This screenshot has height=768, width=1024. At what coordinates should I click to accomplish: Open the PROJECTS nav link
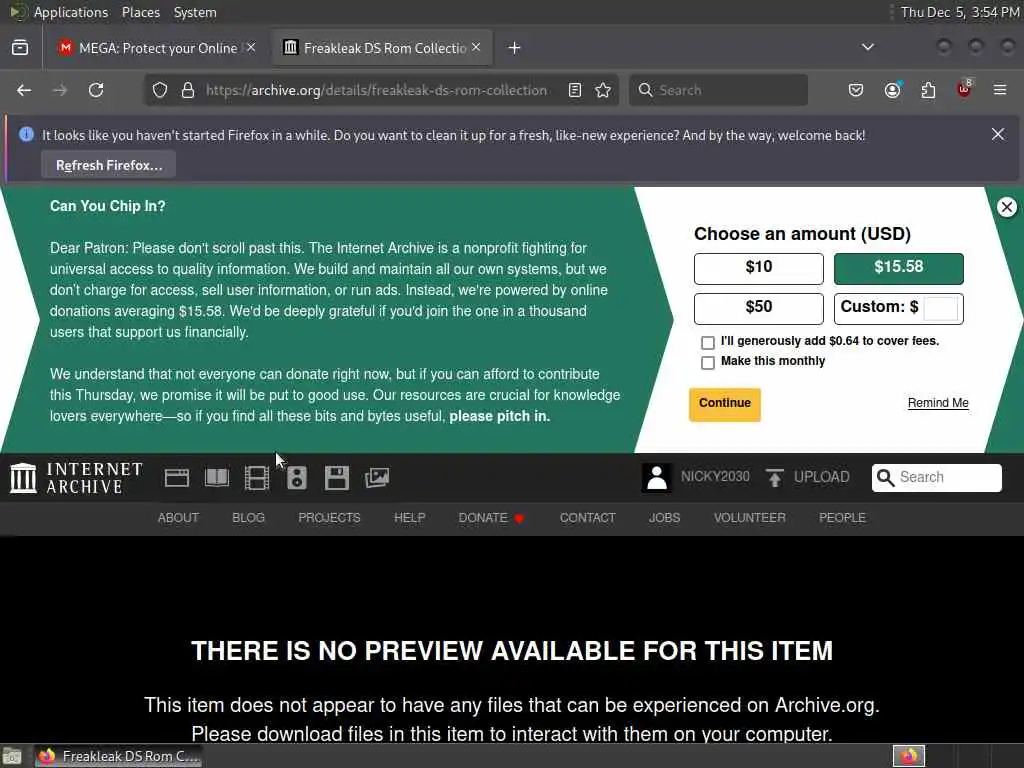click(x=329, y=518)
